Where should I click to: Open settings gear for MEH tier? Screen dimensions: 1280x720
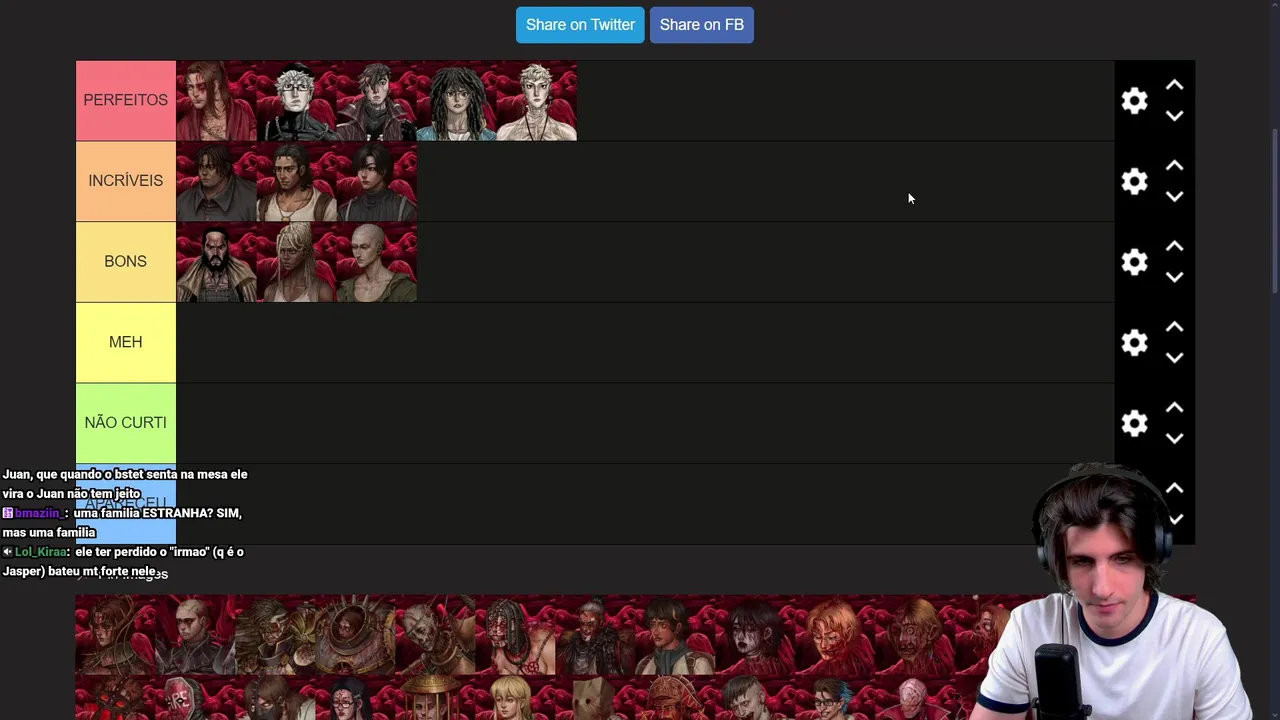(1134, 343)
